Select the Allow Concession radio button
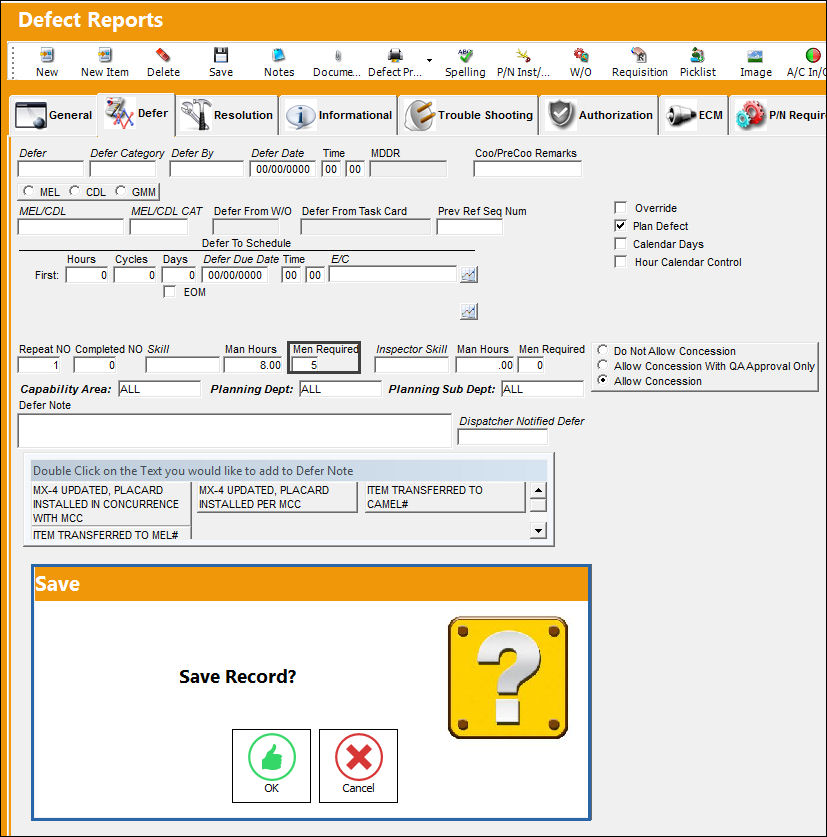Screen dimensions: 827x837 (x=603, y=380)
